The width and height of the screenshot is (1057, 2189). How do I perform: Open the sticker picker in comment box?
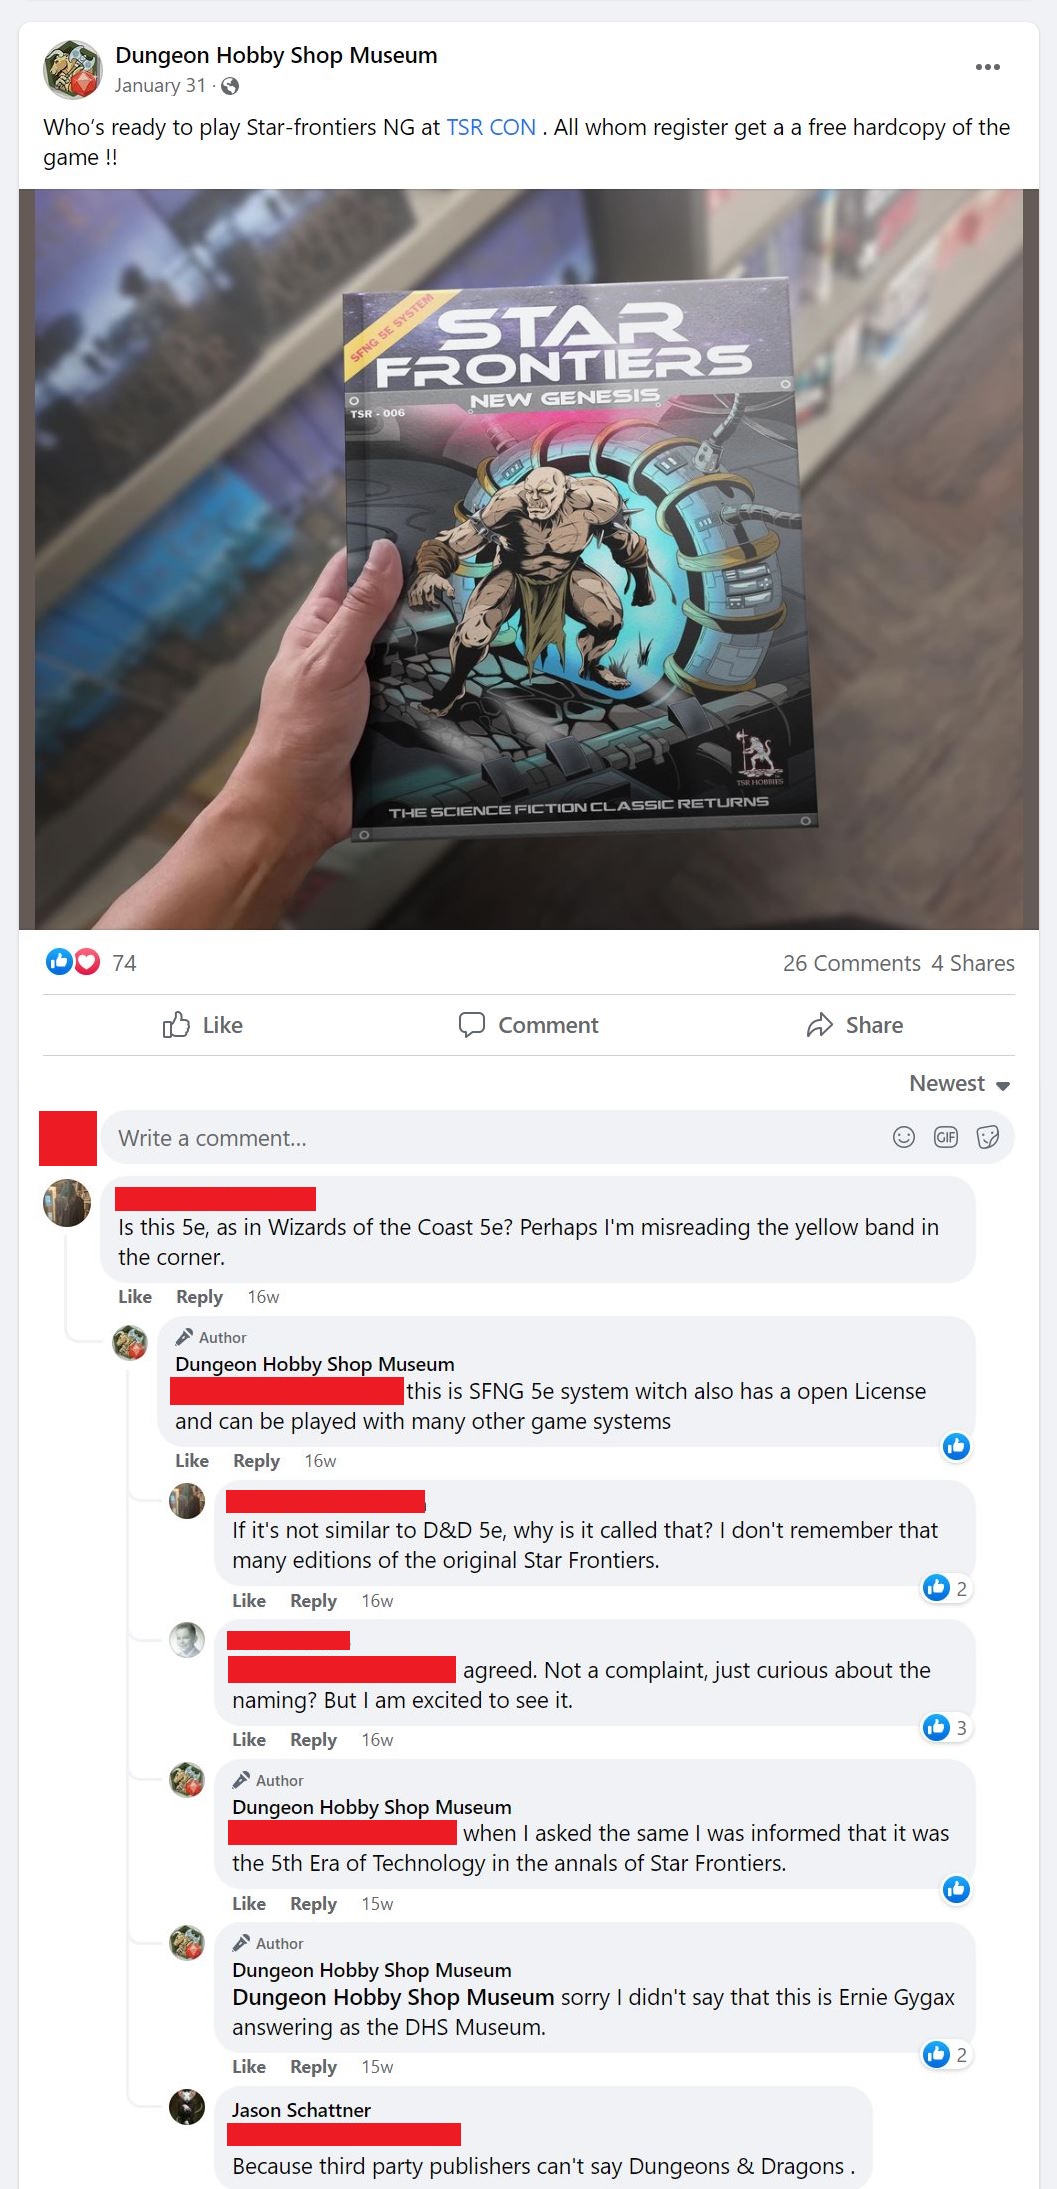click(987, 1137)
